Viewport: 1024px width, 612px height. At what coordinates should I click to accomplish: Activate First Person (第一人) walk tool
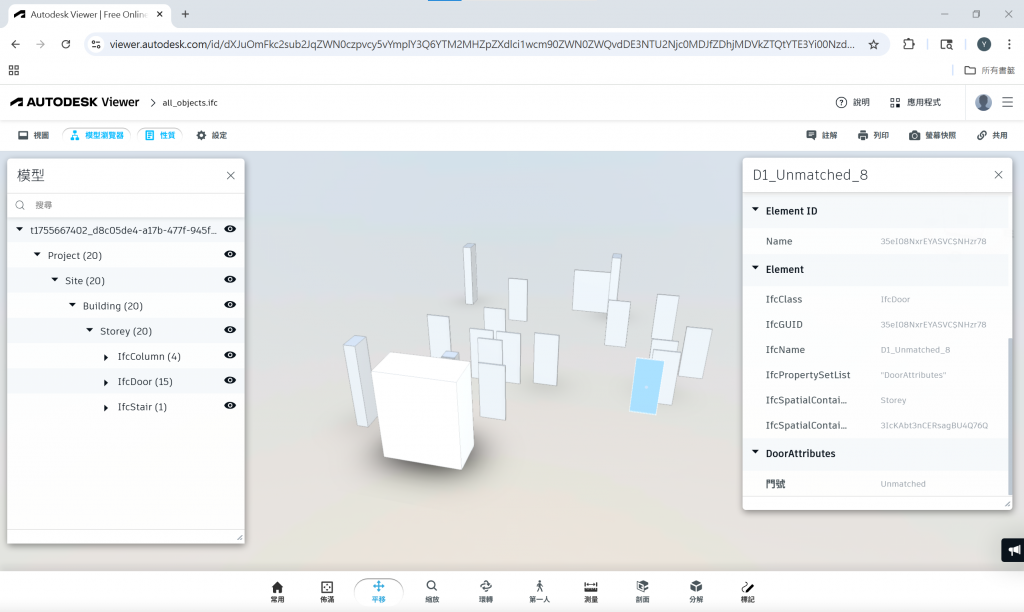point(539,591)
